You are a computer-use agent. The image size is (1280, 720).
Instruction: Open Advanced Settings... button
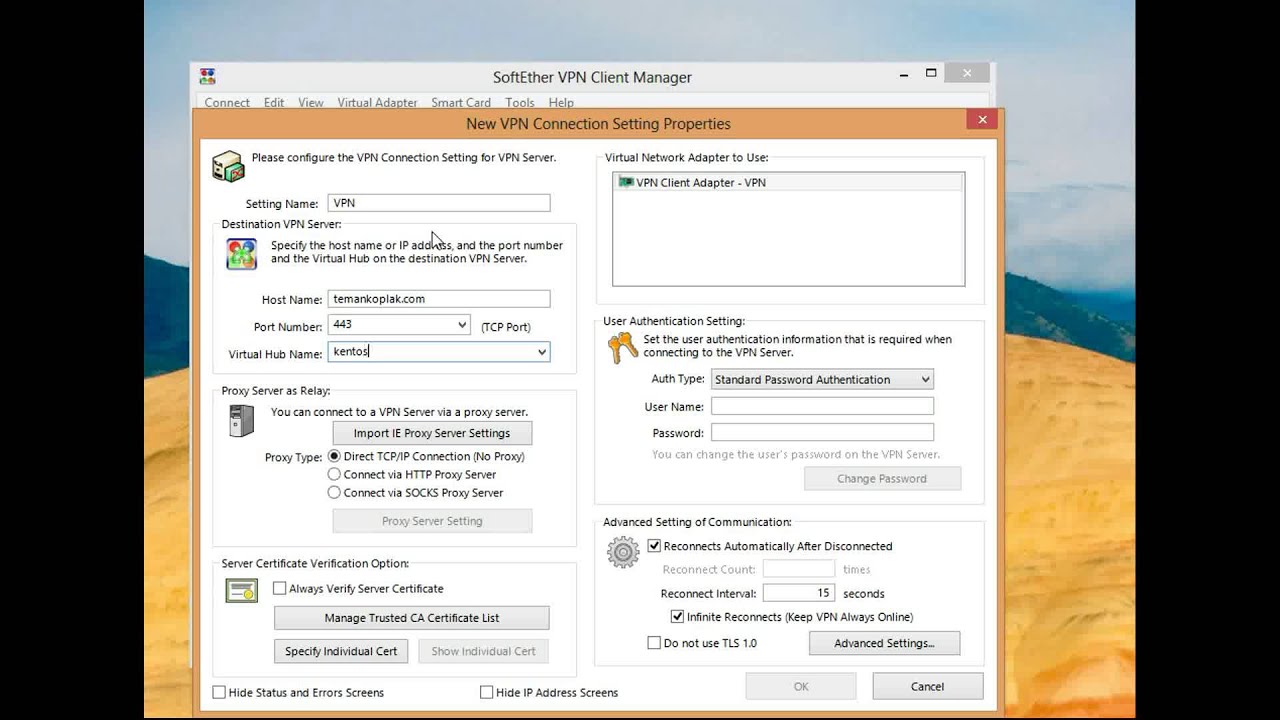coord(884,643)
